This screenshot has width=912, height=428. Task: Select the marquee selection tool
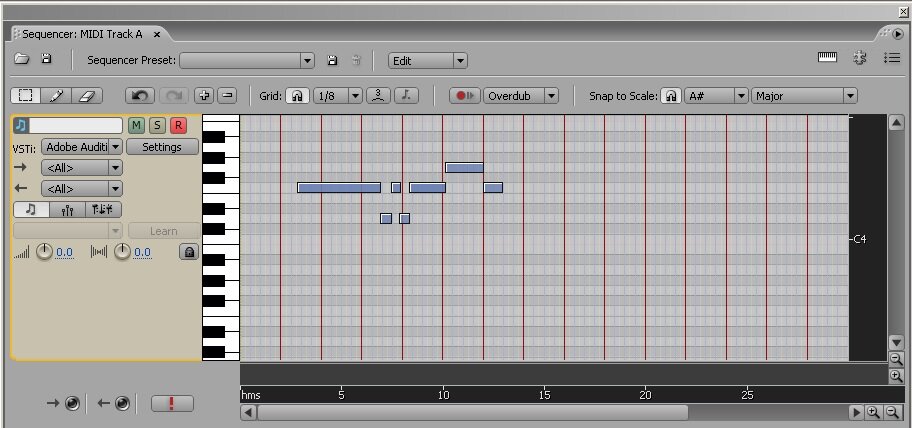pos(25,96)
